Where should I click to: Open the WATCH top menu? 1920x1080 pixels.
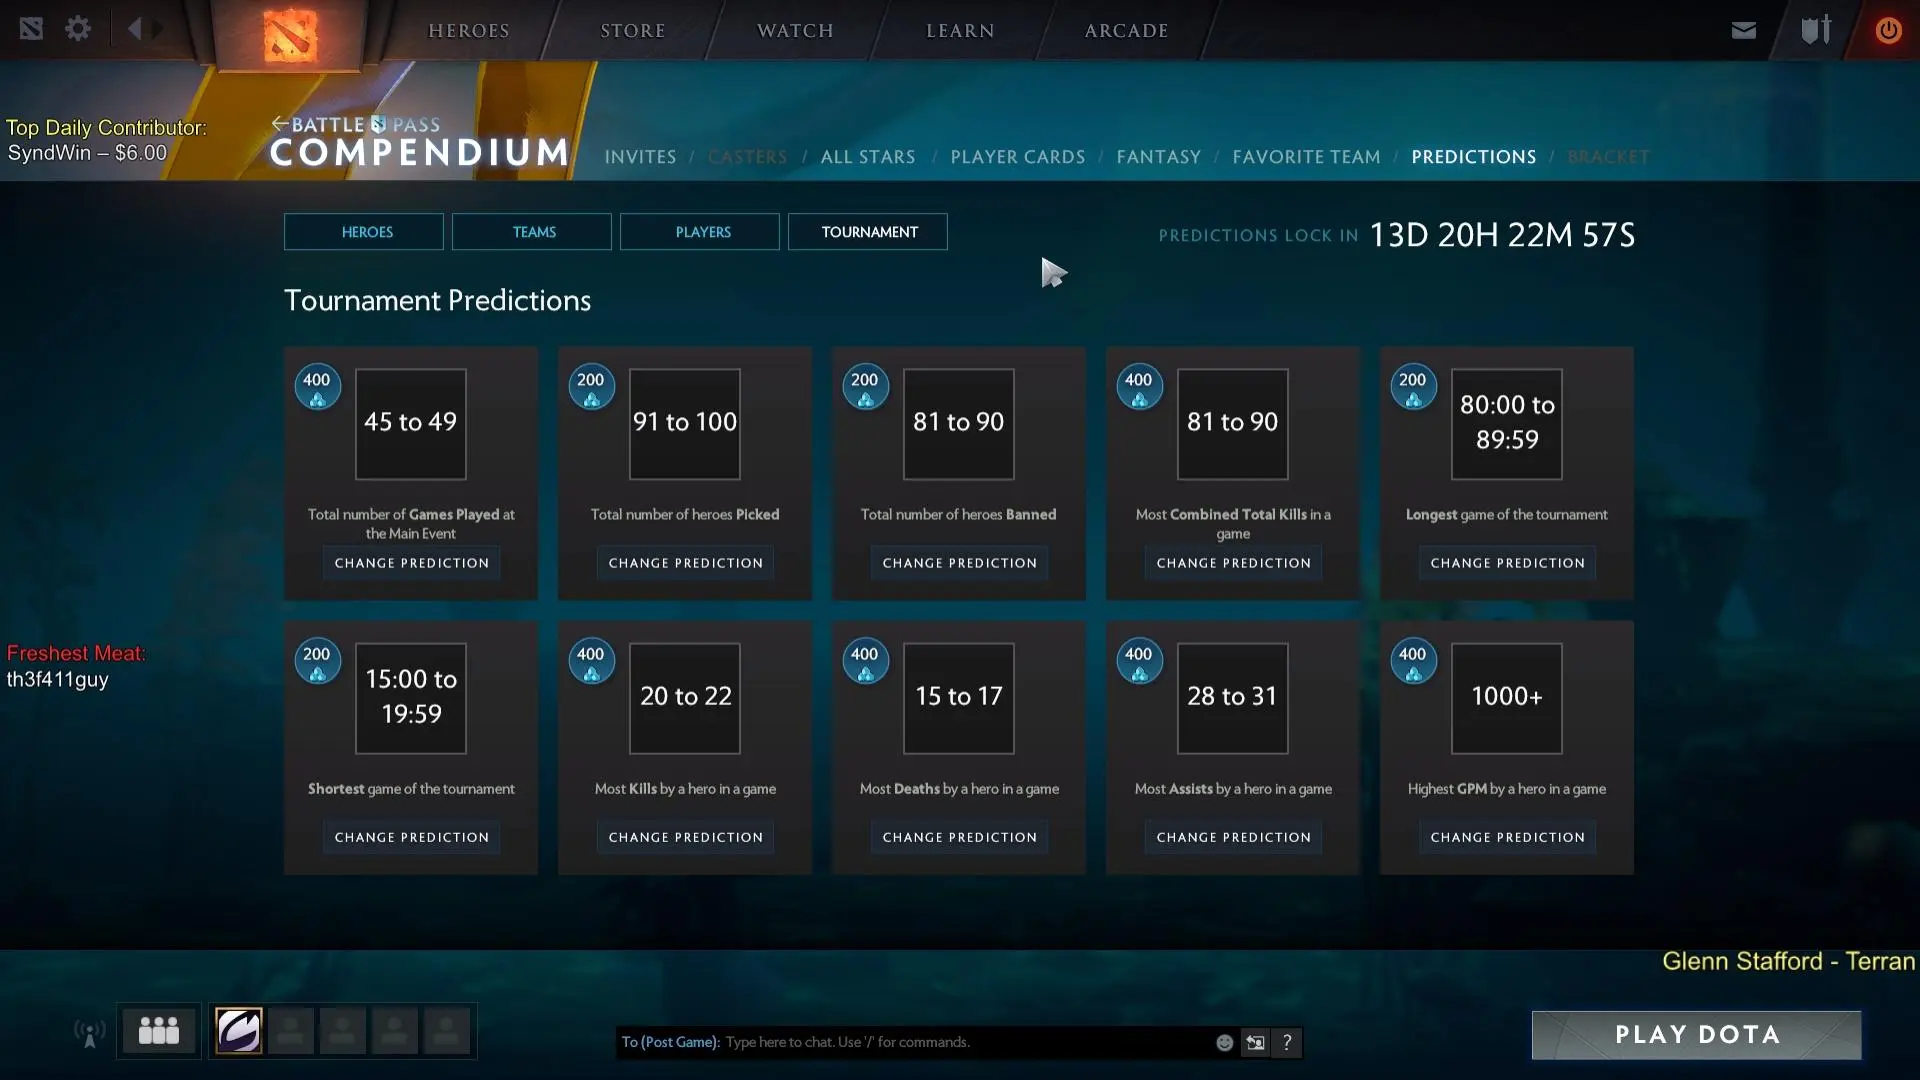click(x=795, y=31)
